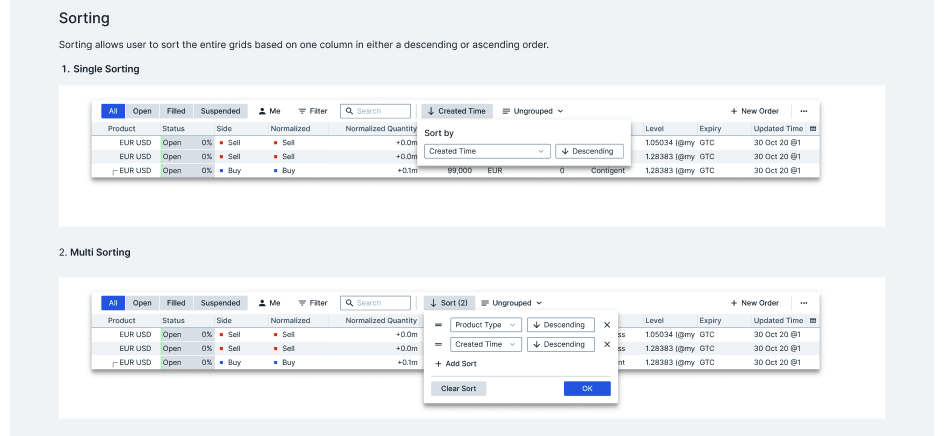Click the Sort (2) toolbar button
945x436 pixels.
449,303
